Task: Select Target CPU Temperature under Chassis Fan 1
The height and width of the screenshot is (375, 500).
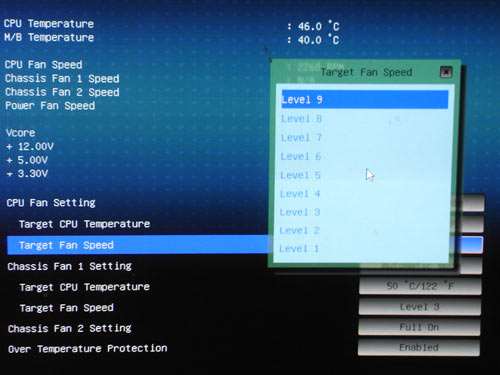Action: tap(85, 287)
